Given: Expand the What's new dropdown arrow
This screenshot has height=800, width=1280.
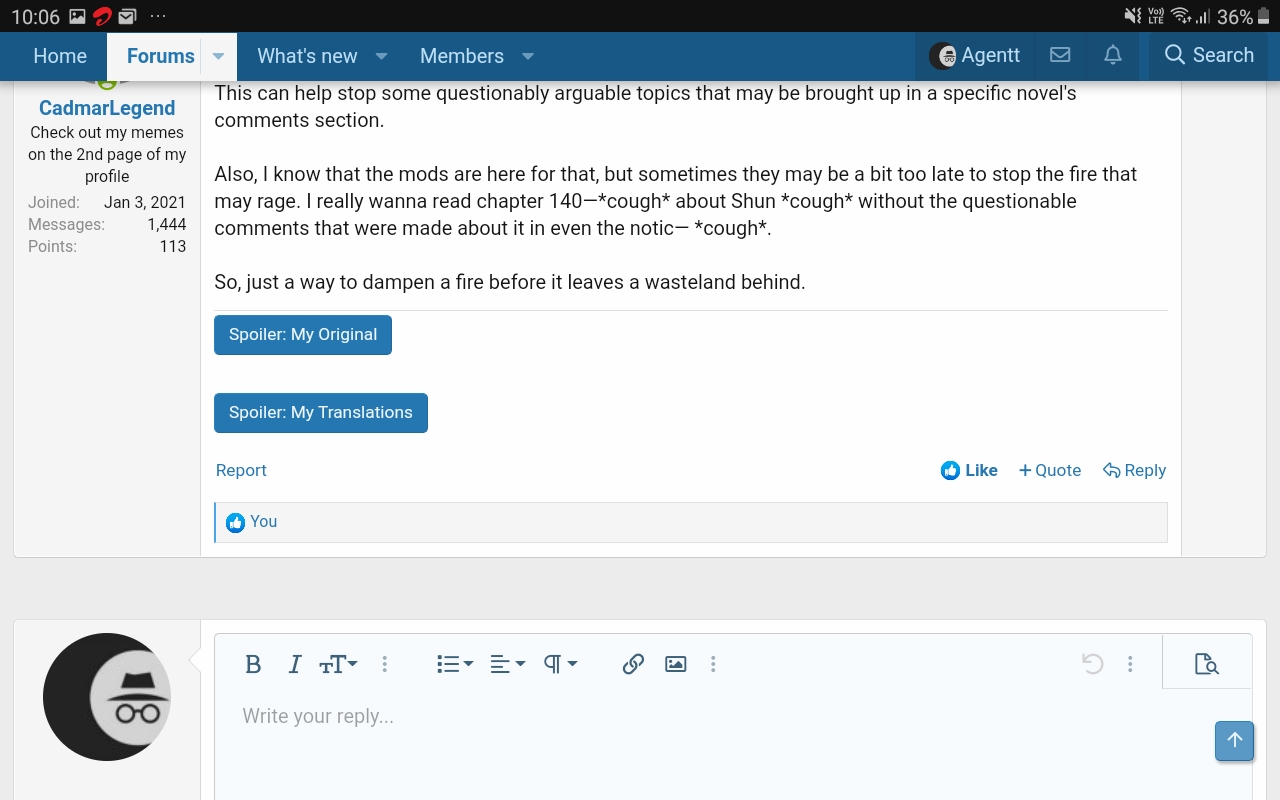Looking at the screenshot, I should coord(381,57).
